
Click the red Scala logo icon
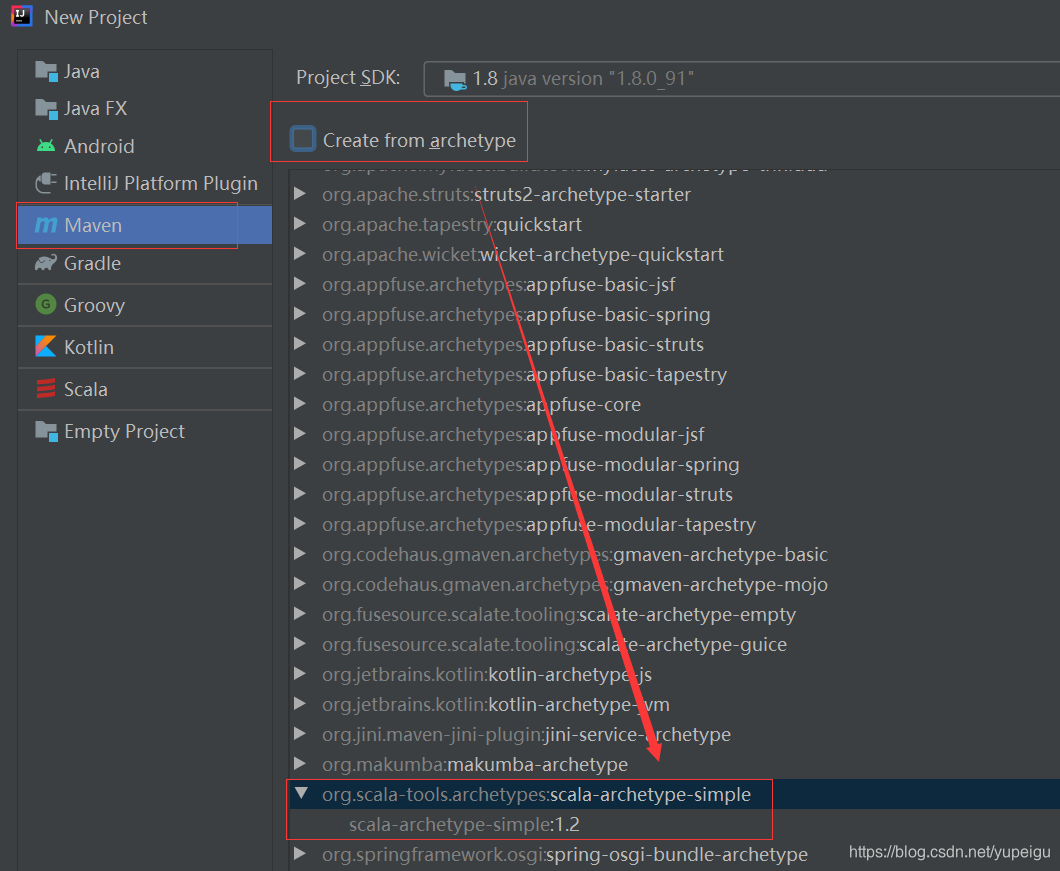(x=45, y=388)
